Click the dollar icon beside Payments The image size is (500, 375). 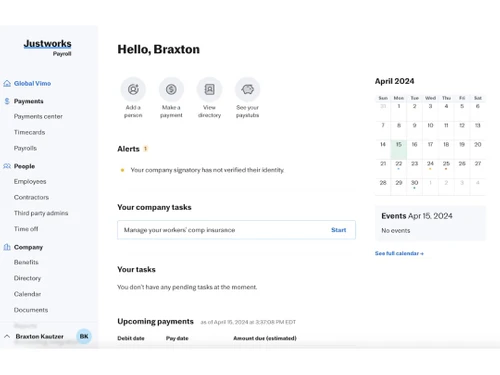tap(7, 101)
